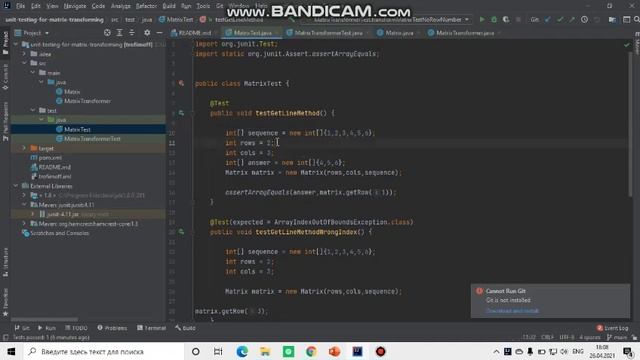Open the TODO tool window
Image resolution: width=640 pixels, height=360 pixels.
click(76, 328)
